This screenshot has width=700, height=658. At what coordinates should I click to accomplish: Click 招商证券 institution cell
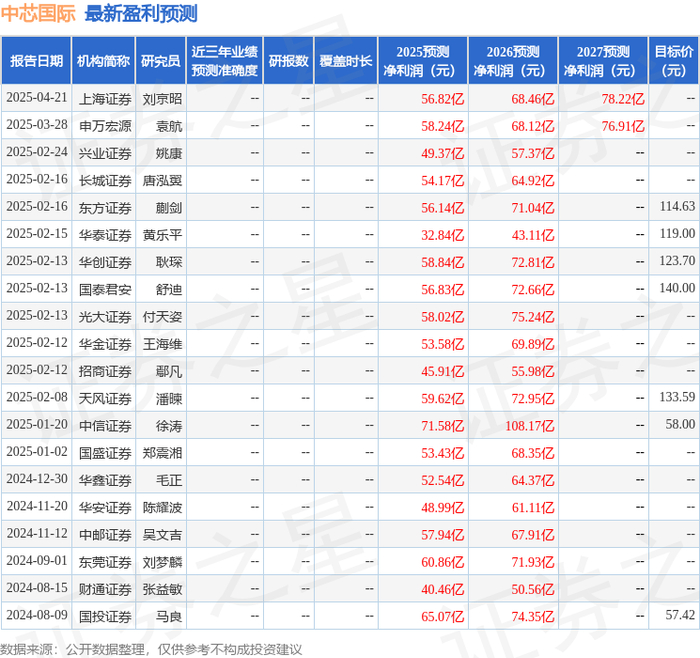[x=105, y=371]
